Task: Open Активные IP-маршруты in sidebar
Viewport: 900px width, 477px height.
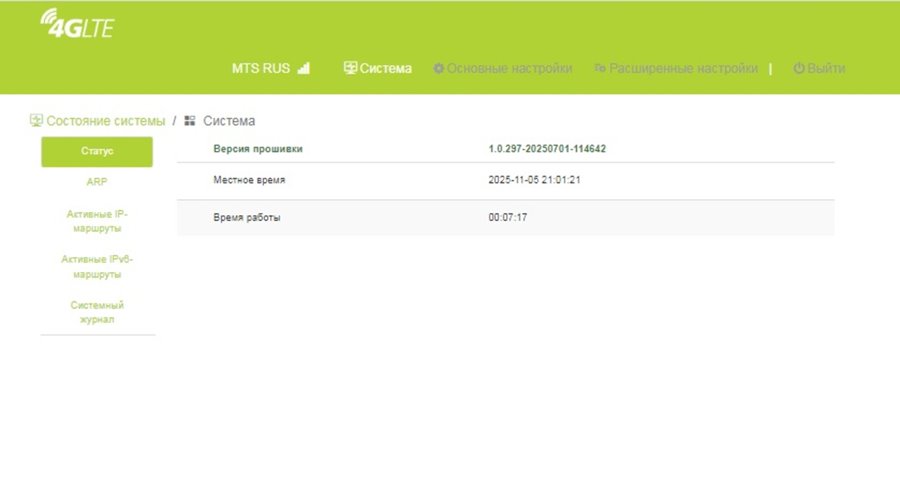Action: pyautogui.click(x=97, y=221)
